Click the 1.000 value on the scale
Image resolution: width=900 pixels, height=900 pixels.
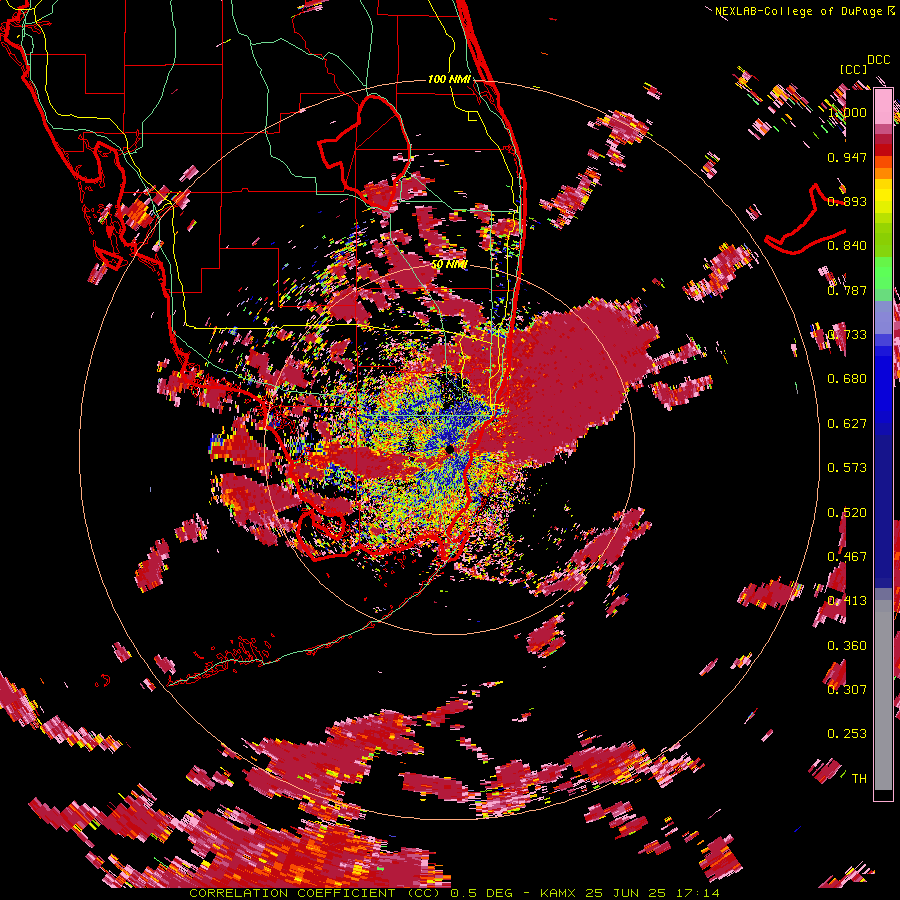[847, 112]
